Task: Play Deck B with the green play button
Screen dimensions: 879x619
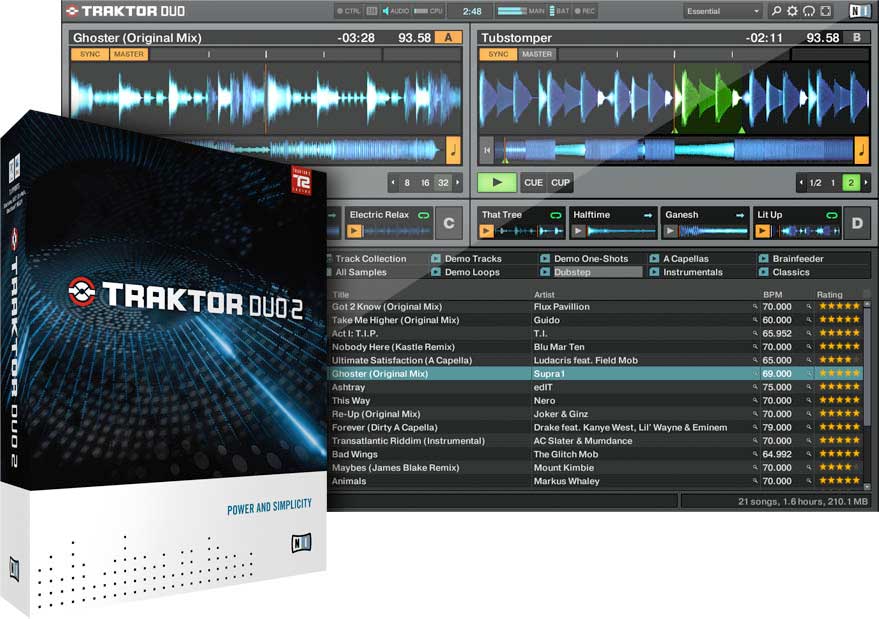Action: coord(497,183)
